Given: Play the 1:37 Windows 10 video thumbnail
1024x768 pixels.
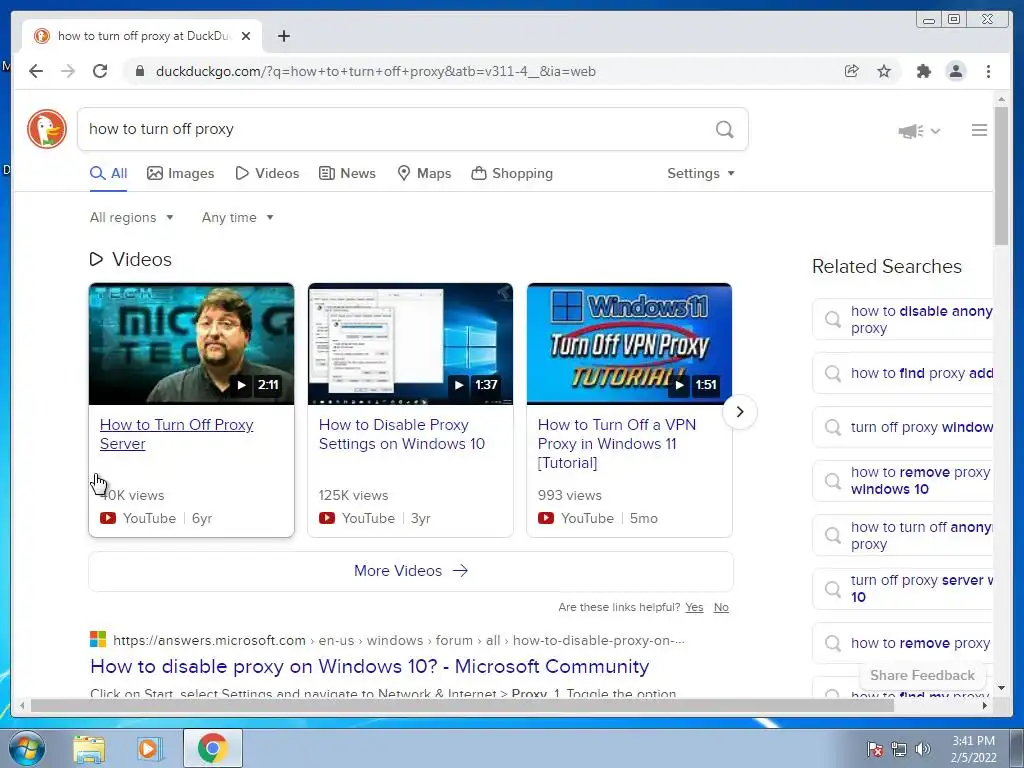Looking at the screenshot, I should tap(410, 344).
